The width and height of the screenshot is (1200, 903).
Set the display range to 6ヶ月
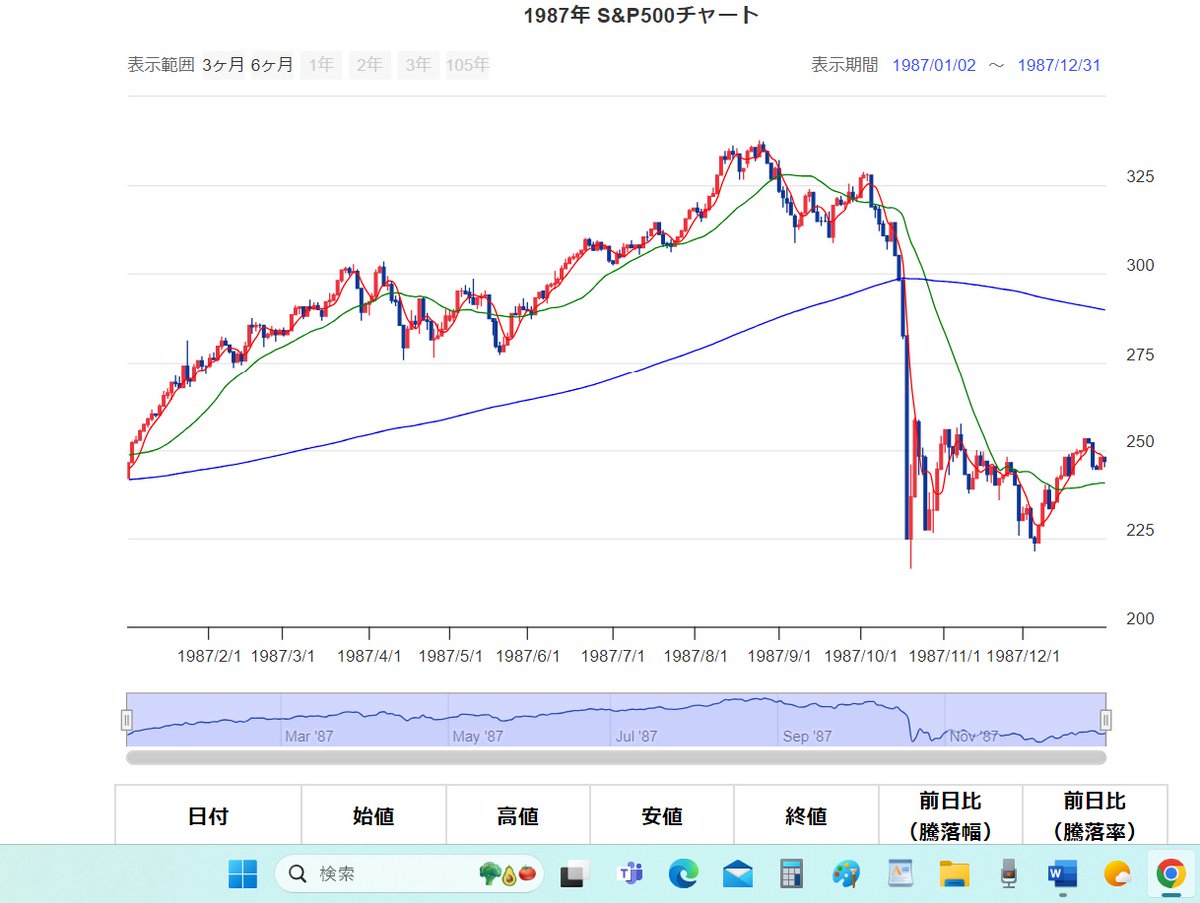pos(272,65)
